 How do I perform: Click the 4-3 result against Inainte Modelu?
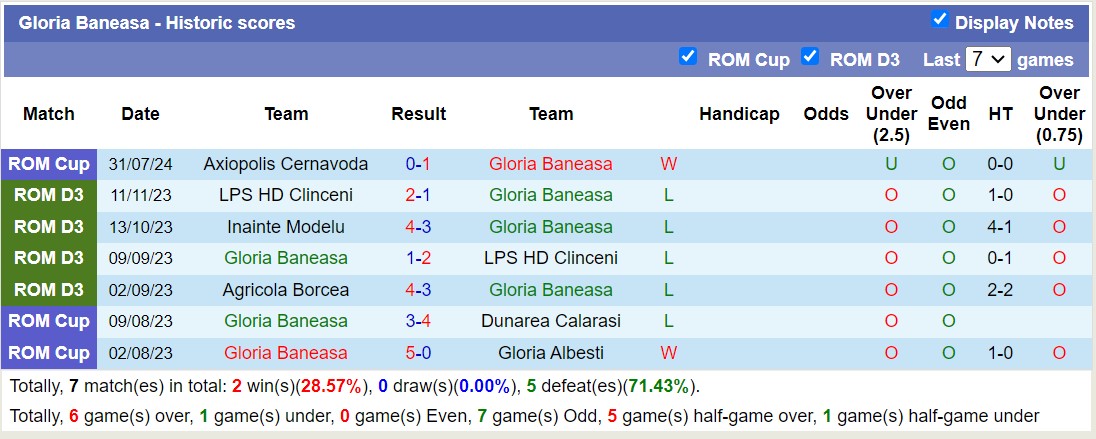click(x=418, y=227)
